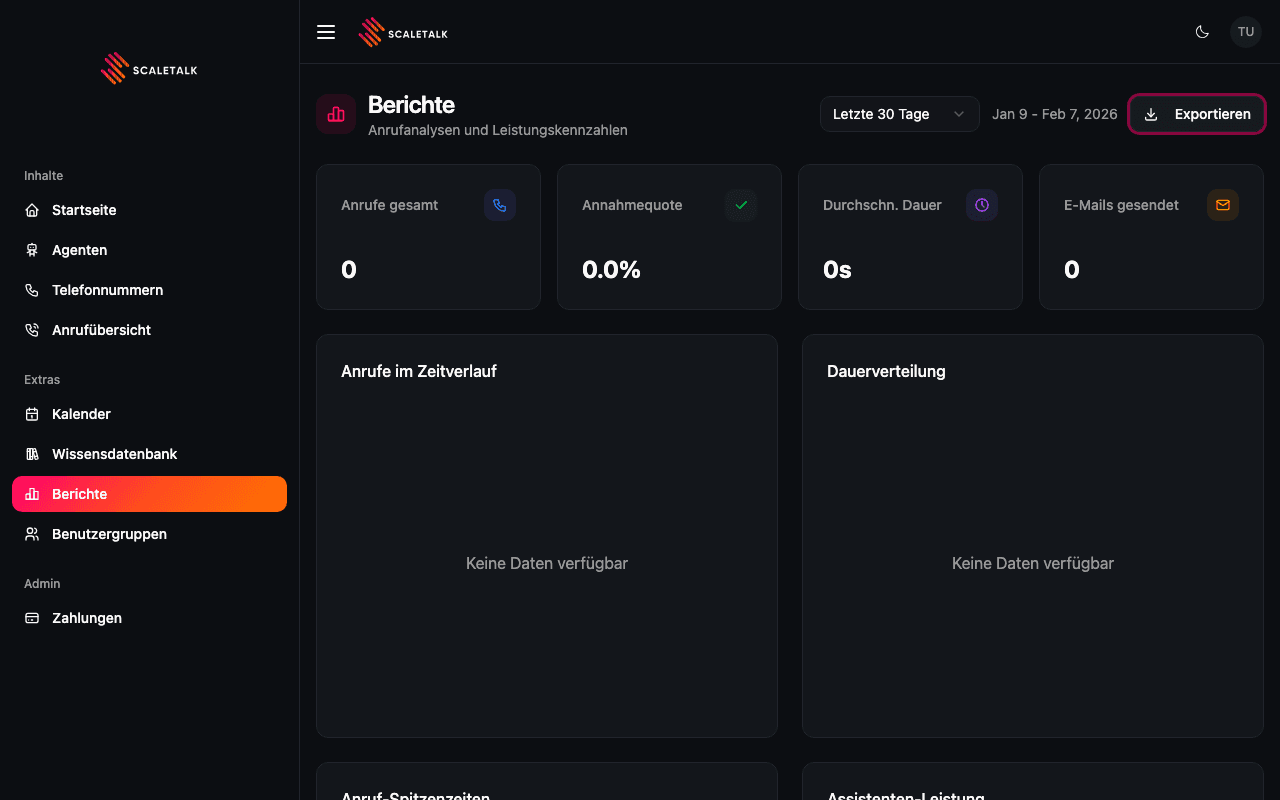Click the home icon beside Startseite

click(32, 210)
